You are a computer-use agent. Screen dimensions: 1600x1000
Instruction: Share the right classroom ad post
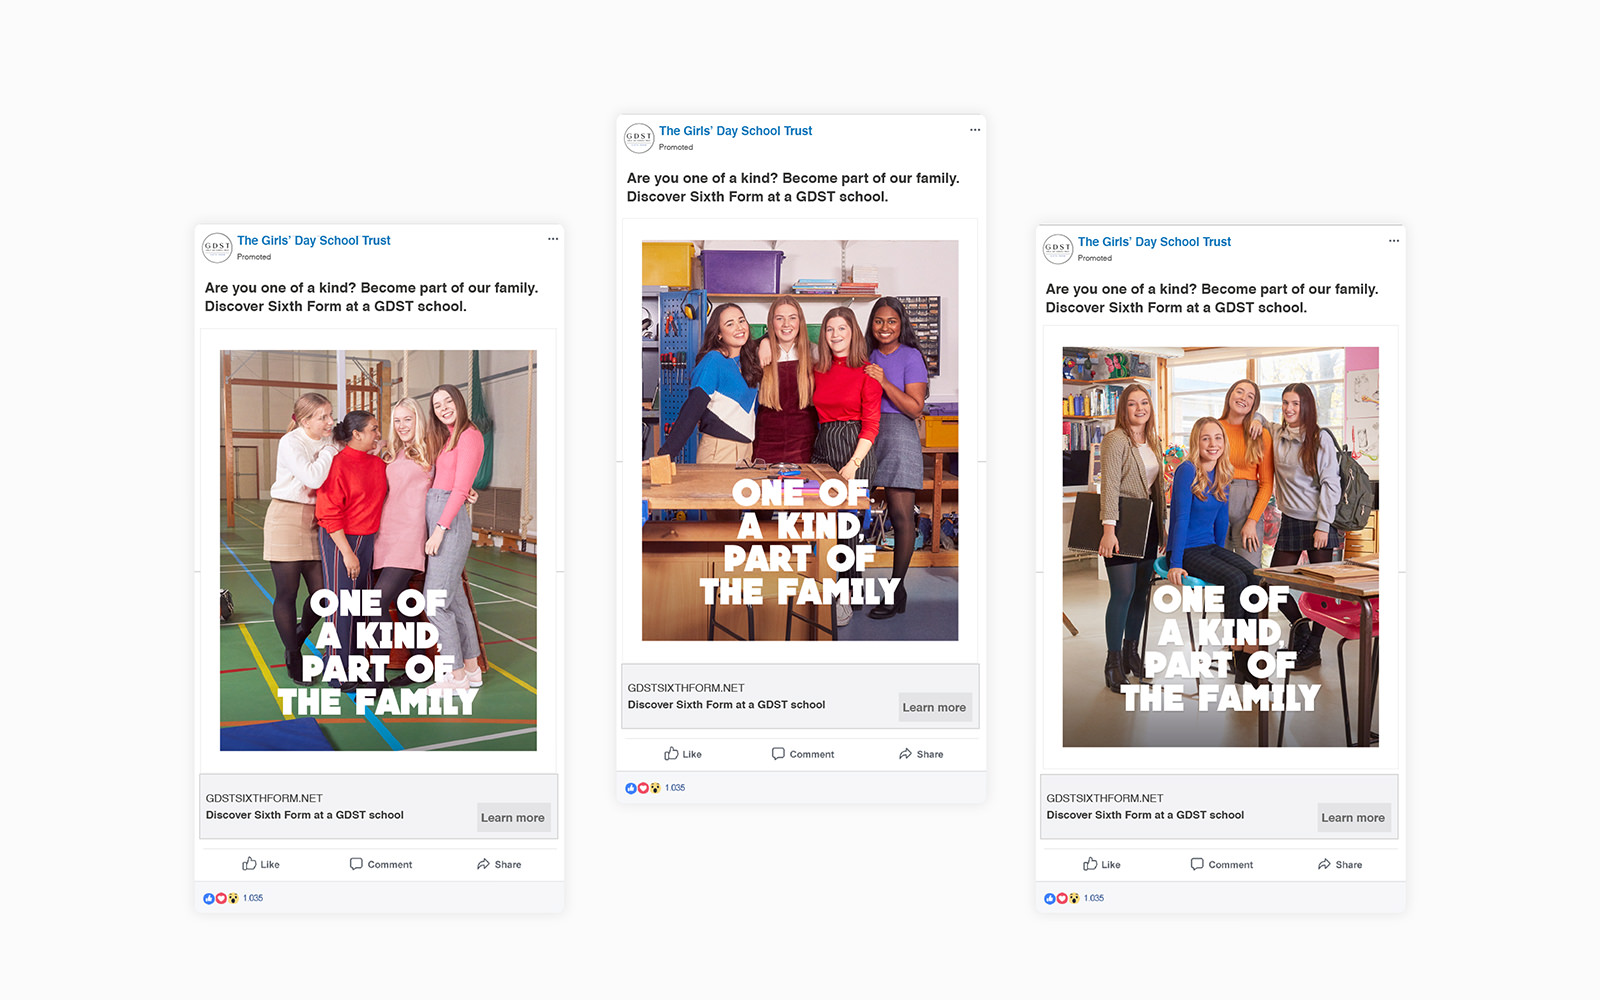(1340, 864)
